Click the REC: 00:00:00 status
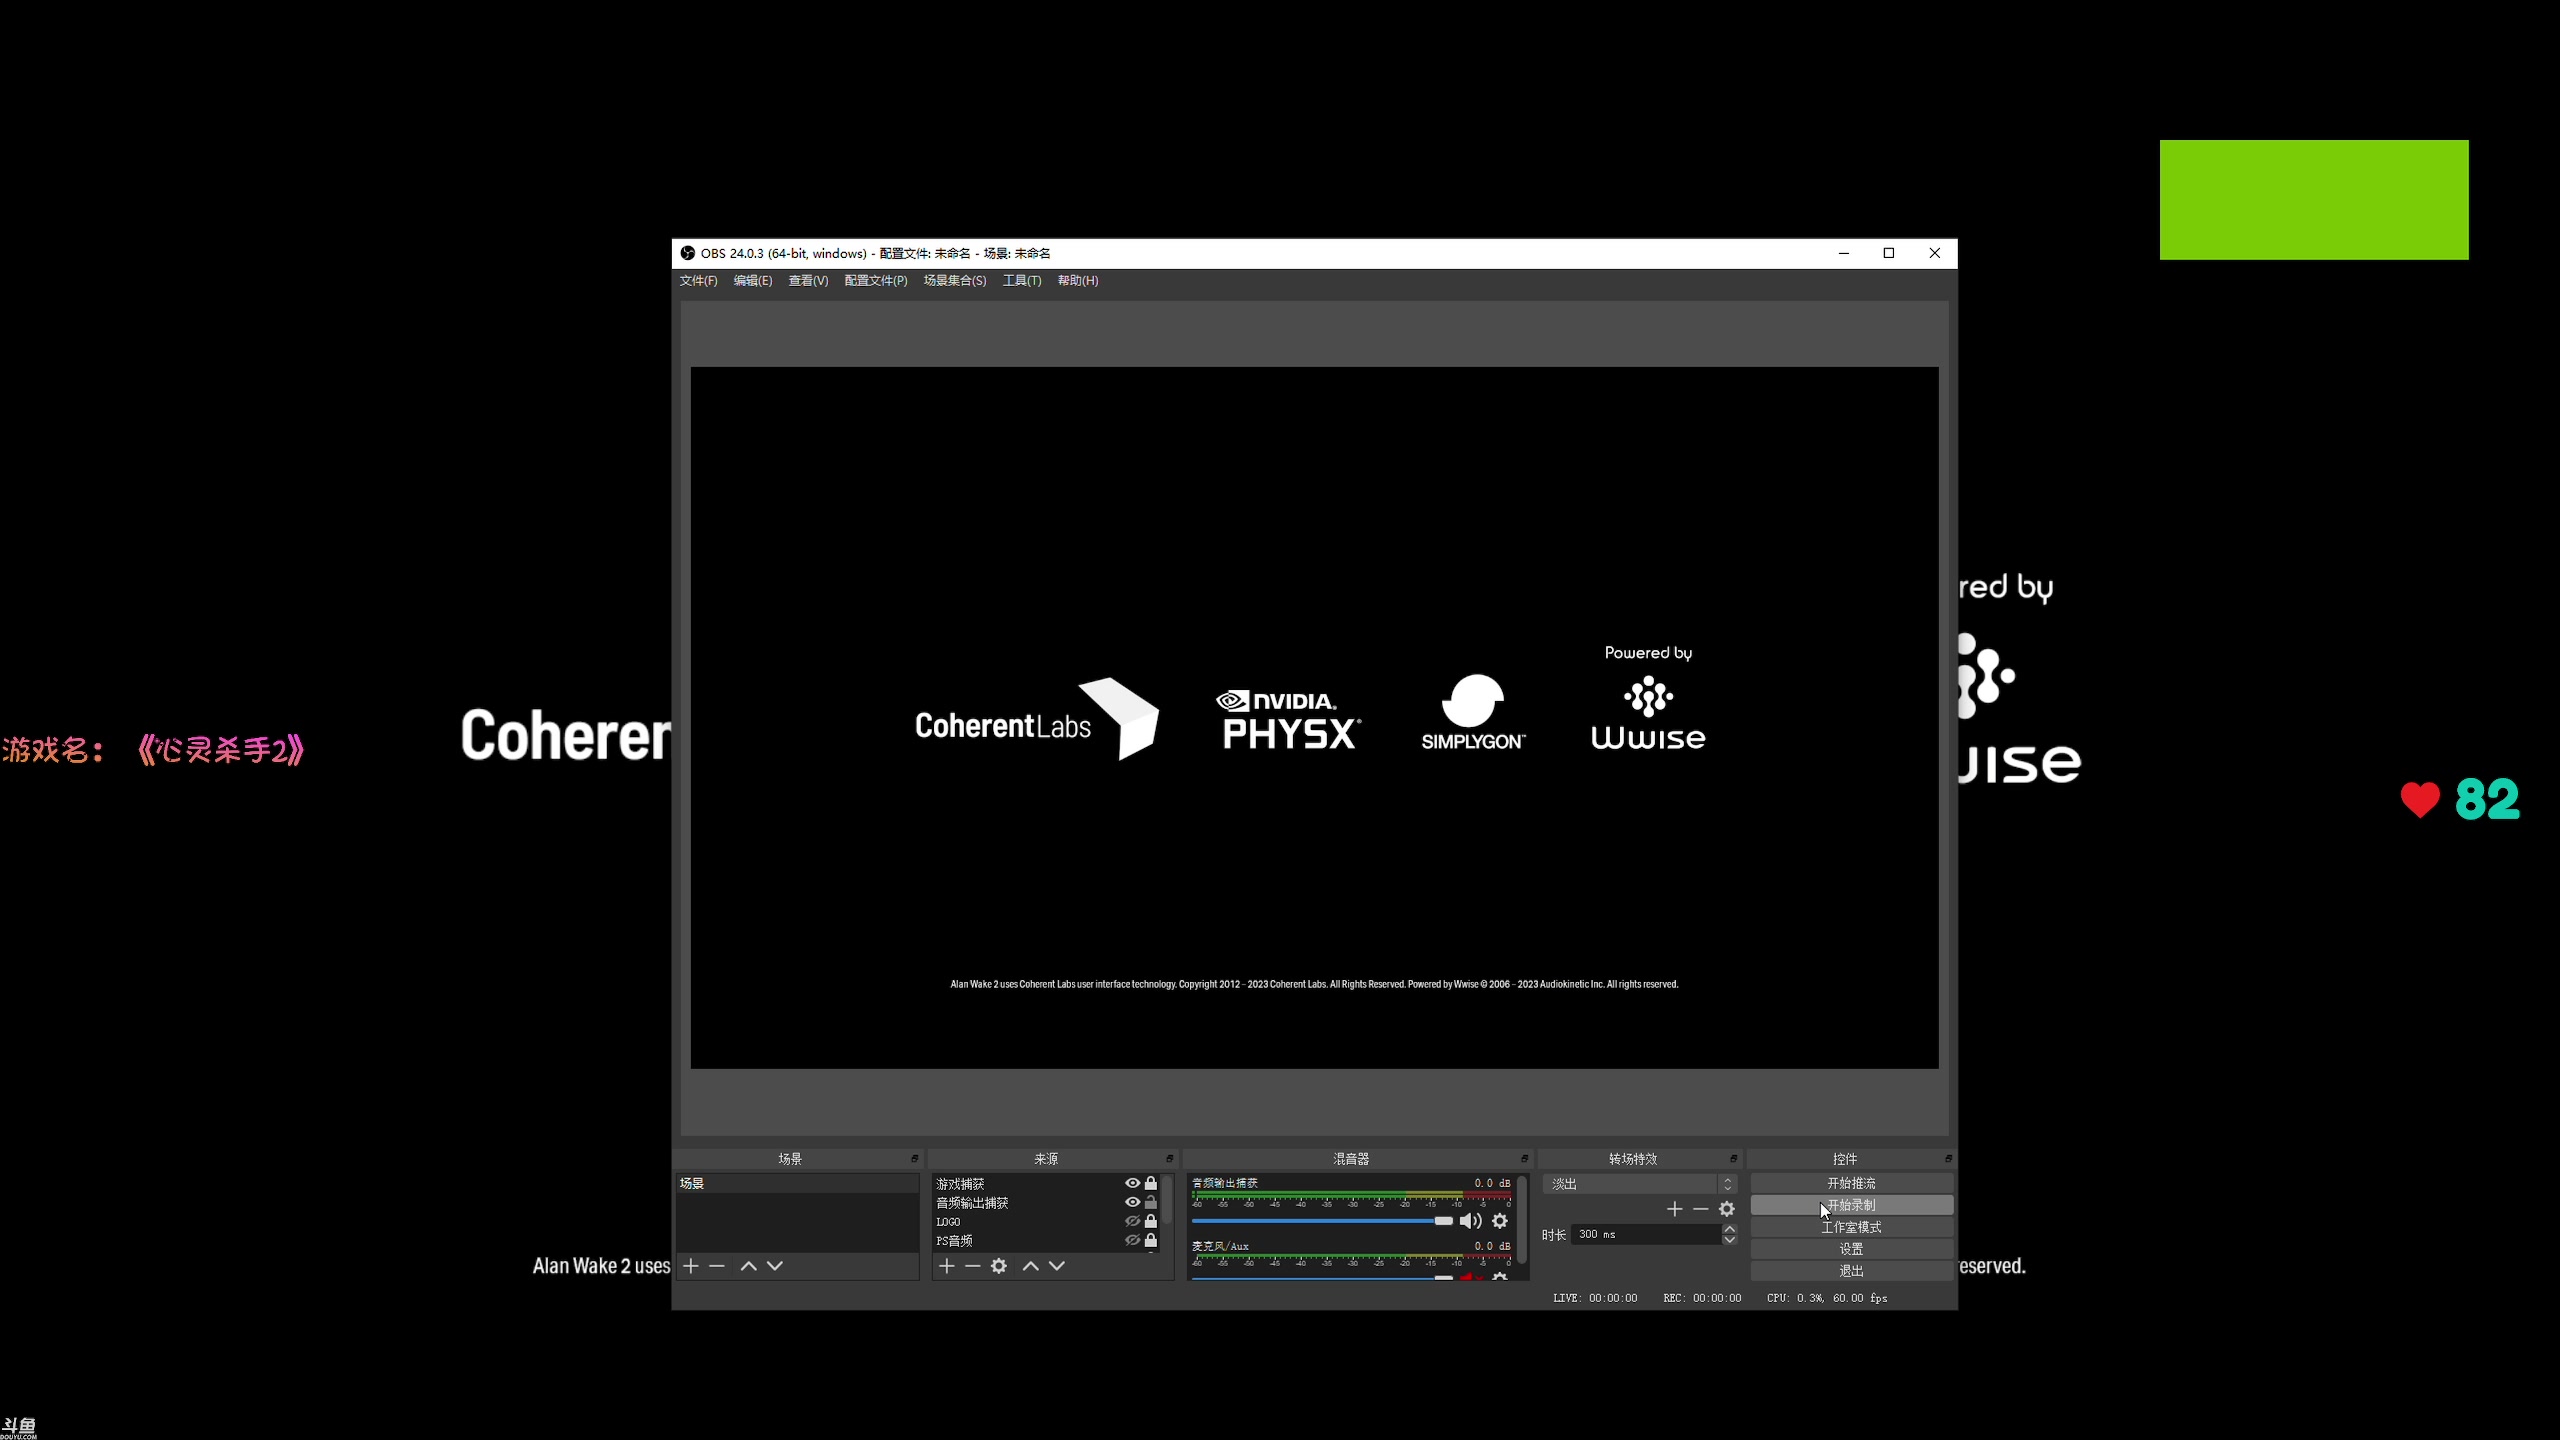The height and width of the screenshot is (1440, 2560). (x=1702, y=1298)
